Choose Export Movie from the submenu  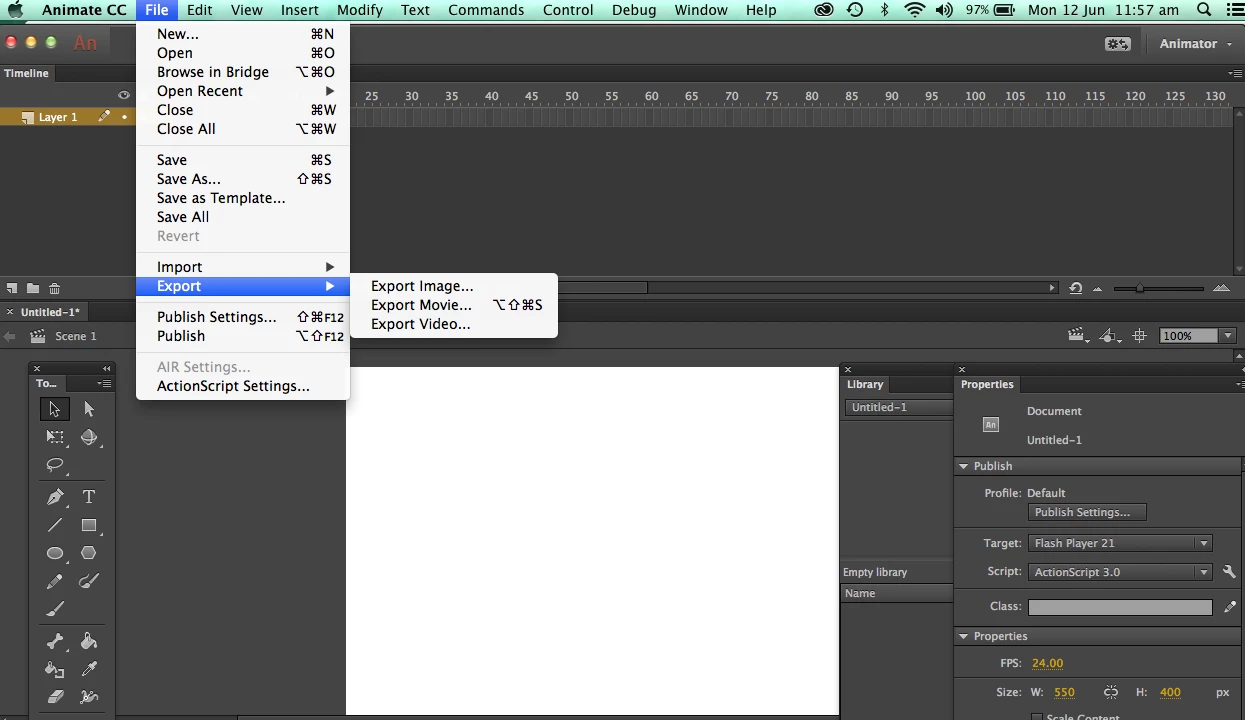421,305
